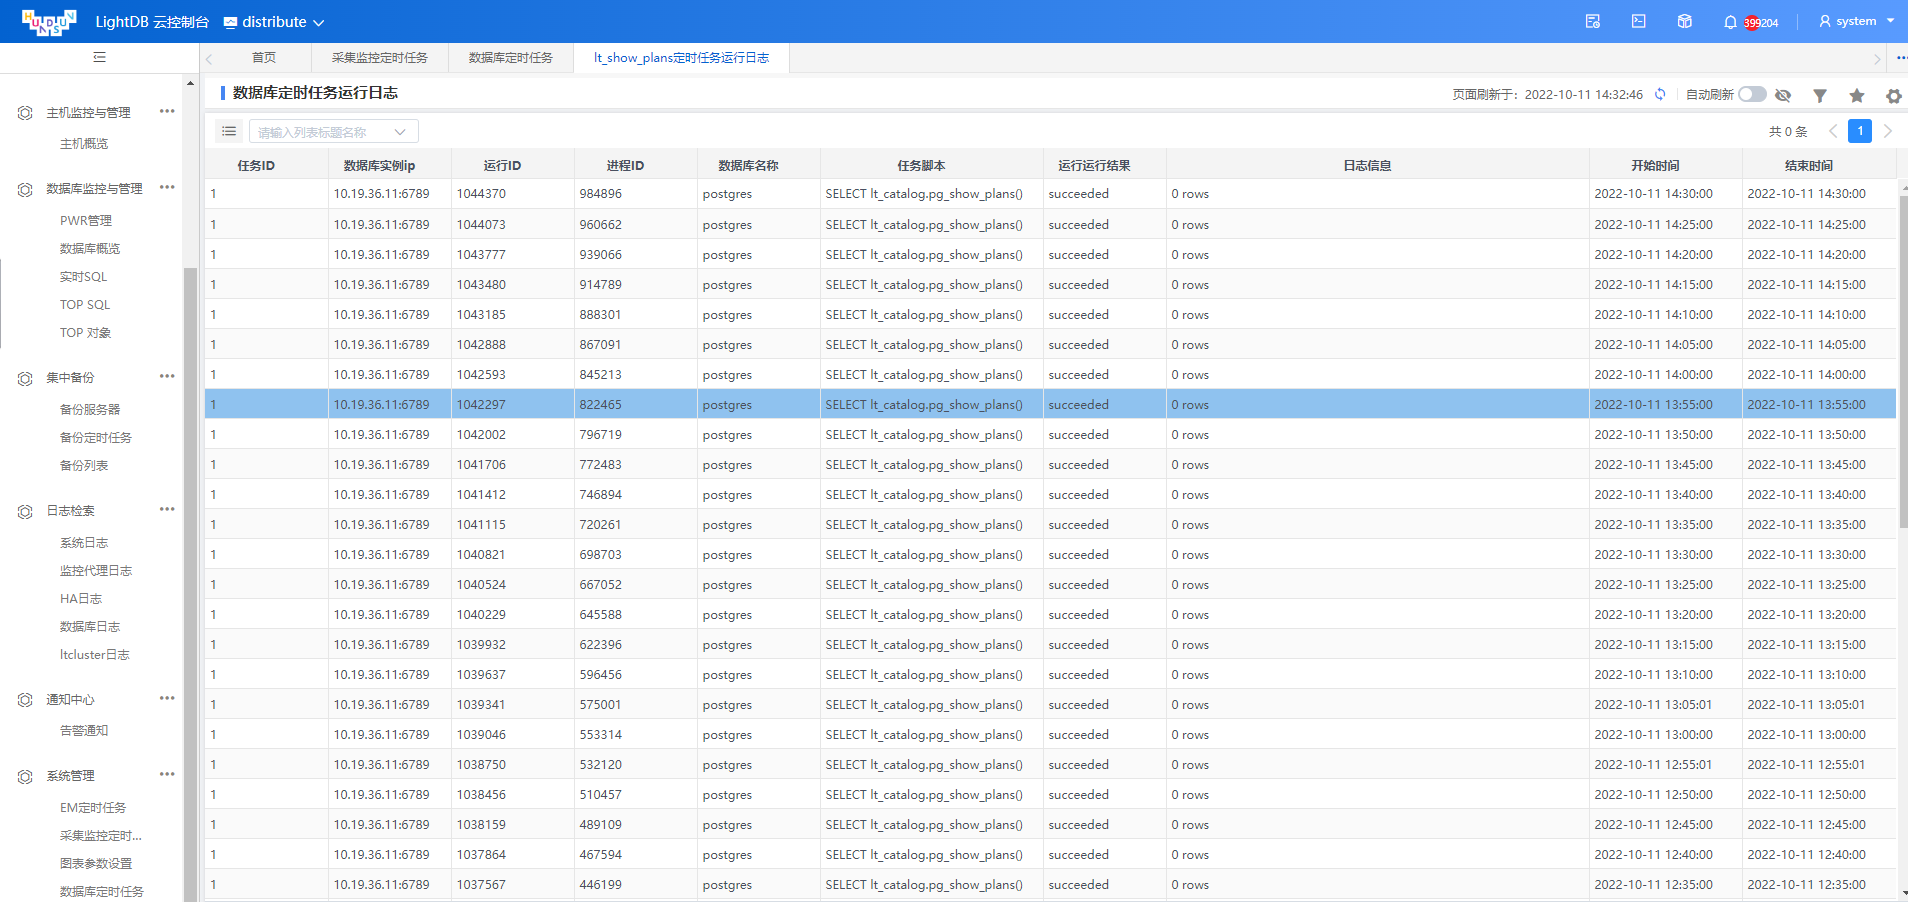Open the filter funnel icon

[1820, 95]
